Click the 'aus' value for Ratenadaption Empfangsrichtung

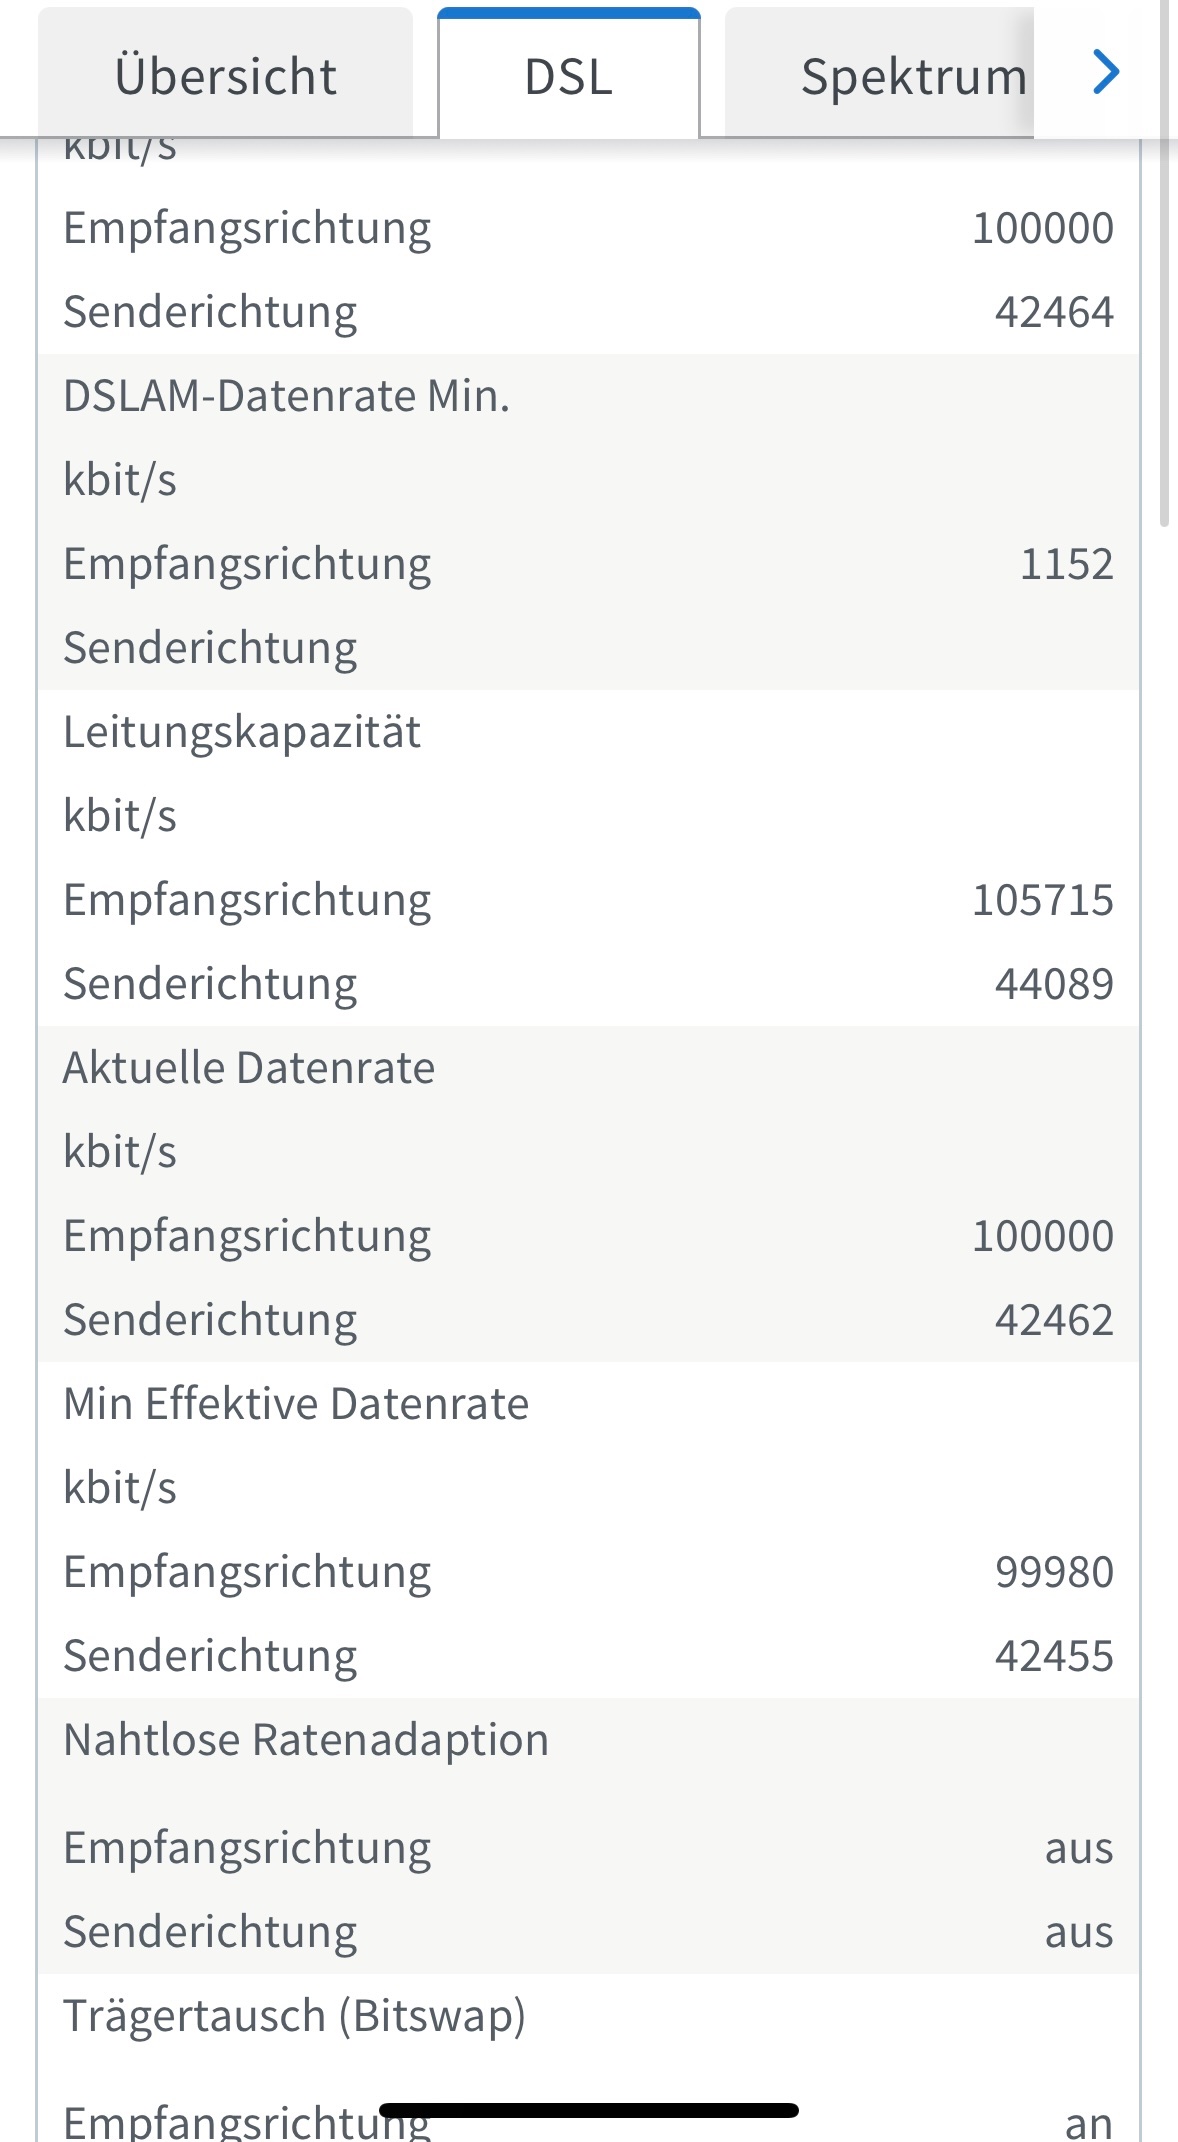(1079, 1848)
